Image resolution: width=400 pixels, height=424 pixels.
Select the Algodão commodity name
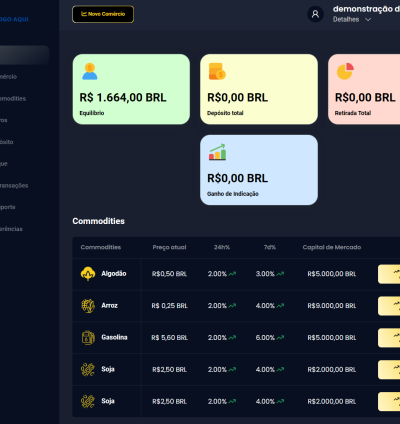point(114,274)
